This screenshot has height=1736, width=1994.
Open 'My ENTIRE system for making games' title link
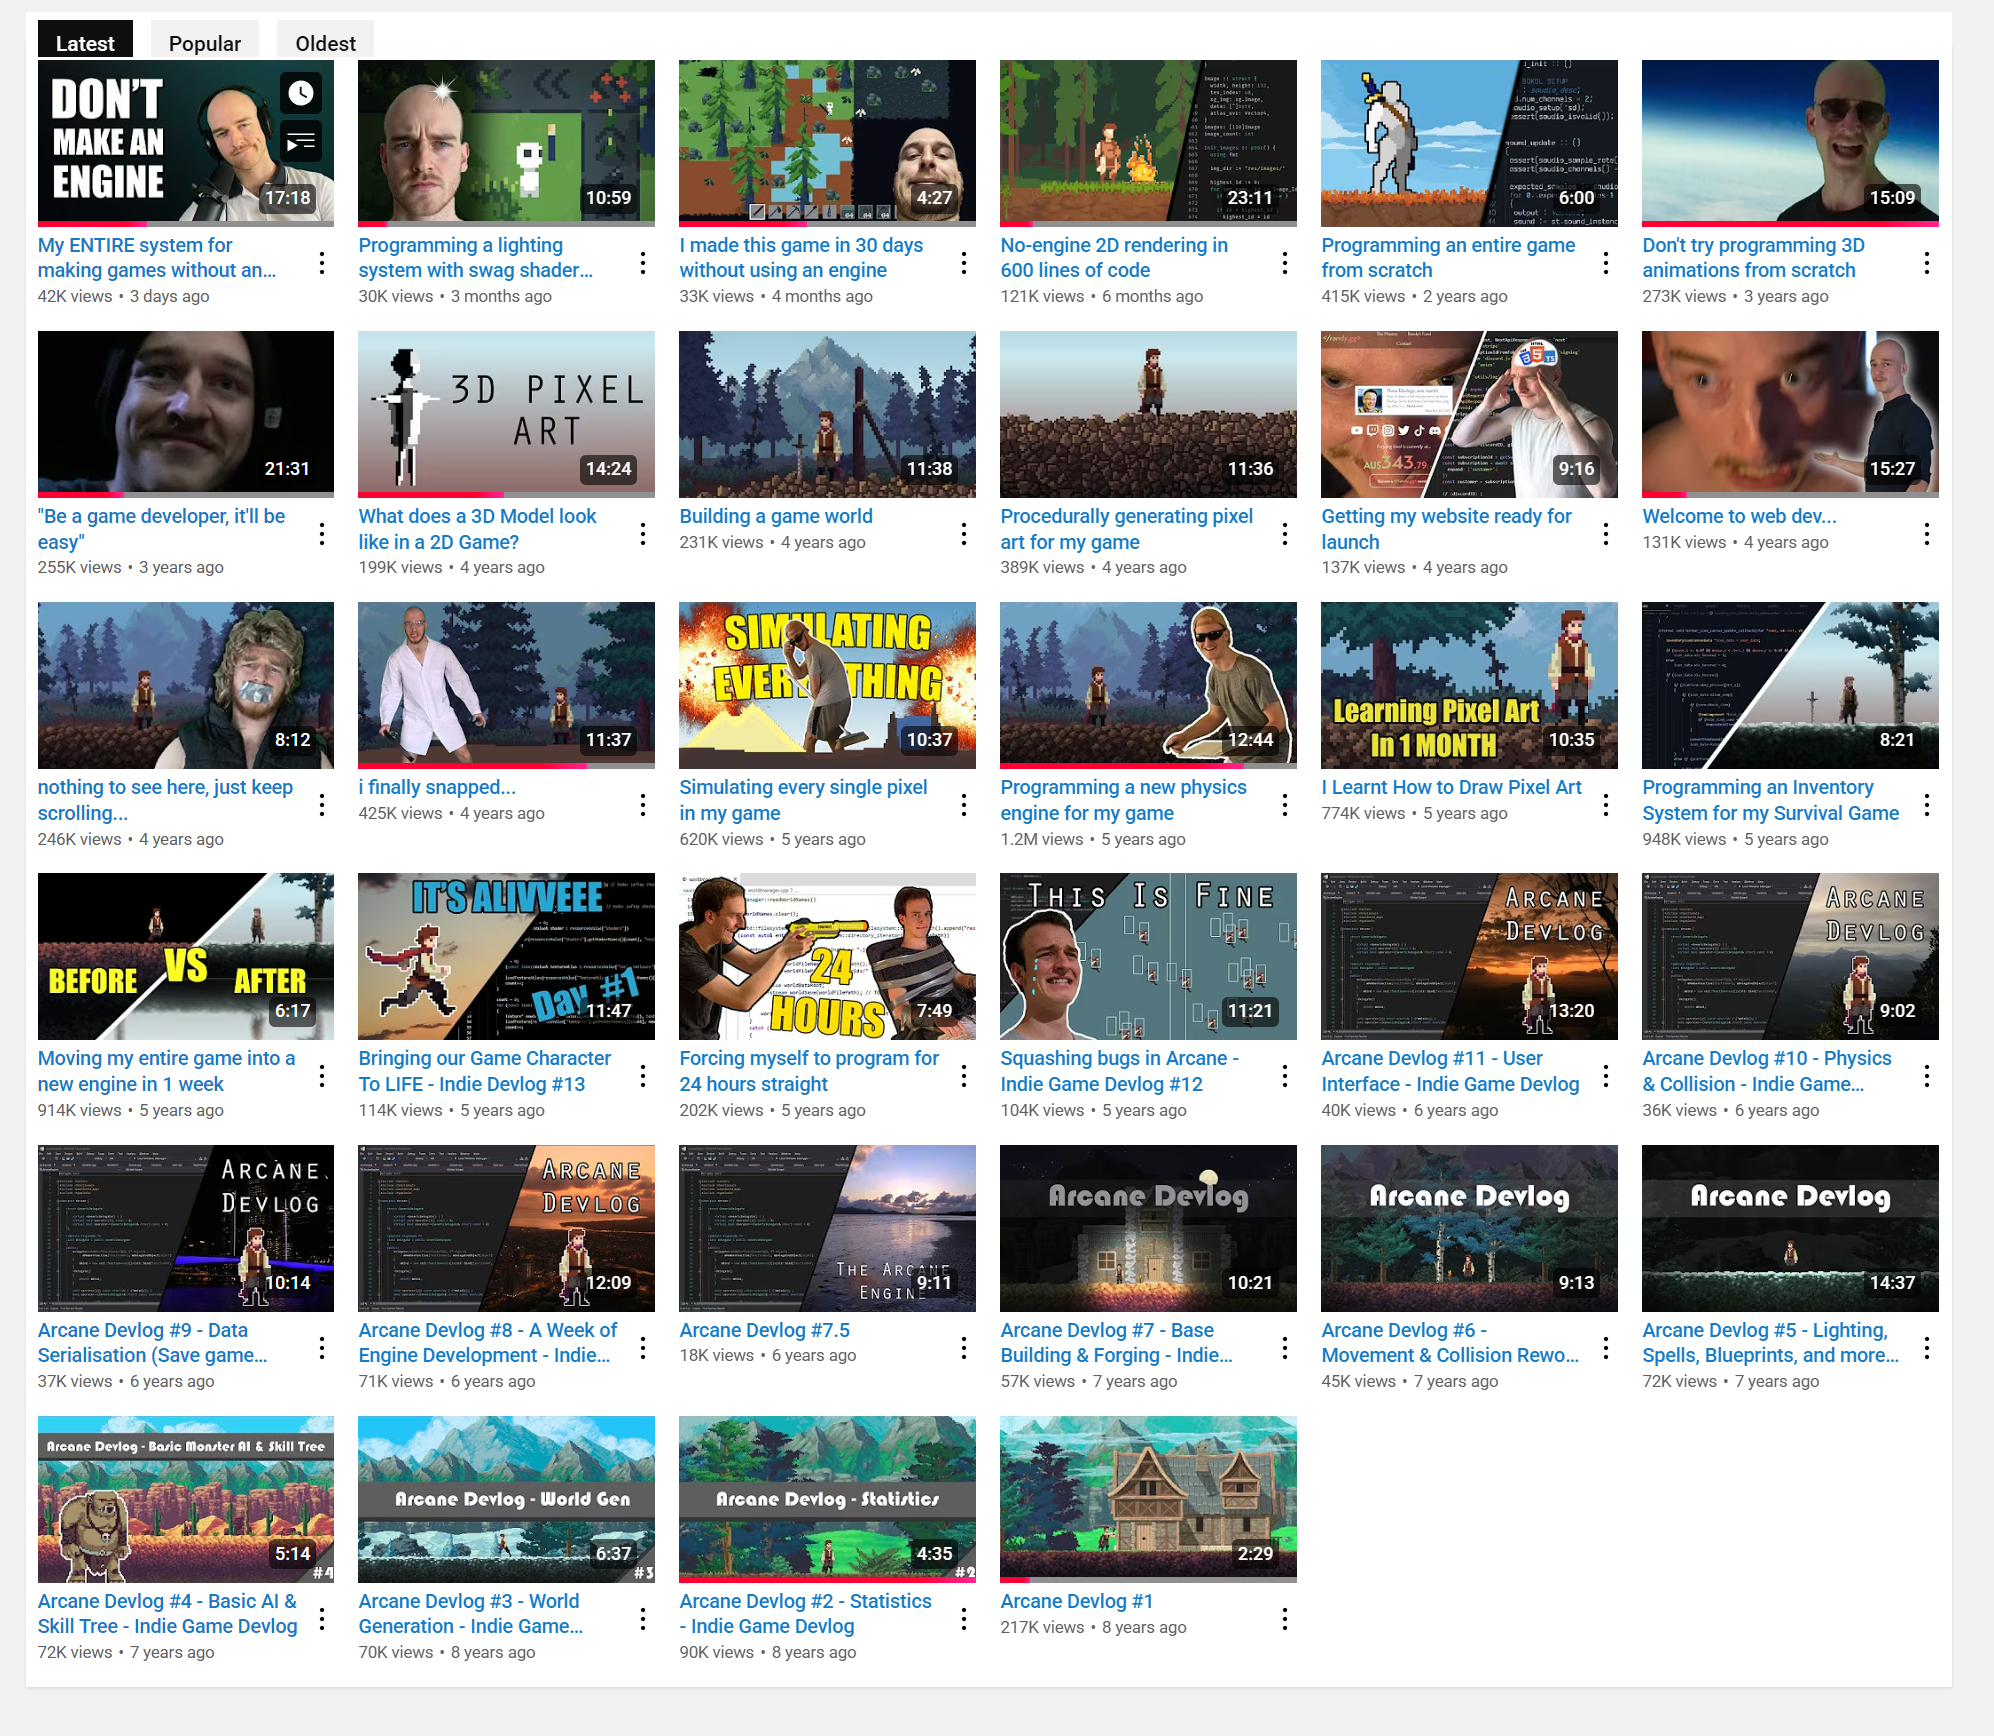[157, 258]
